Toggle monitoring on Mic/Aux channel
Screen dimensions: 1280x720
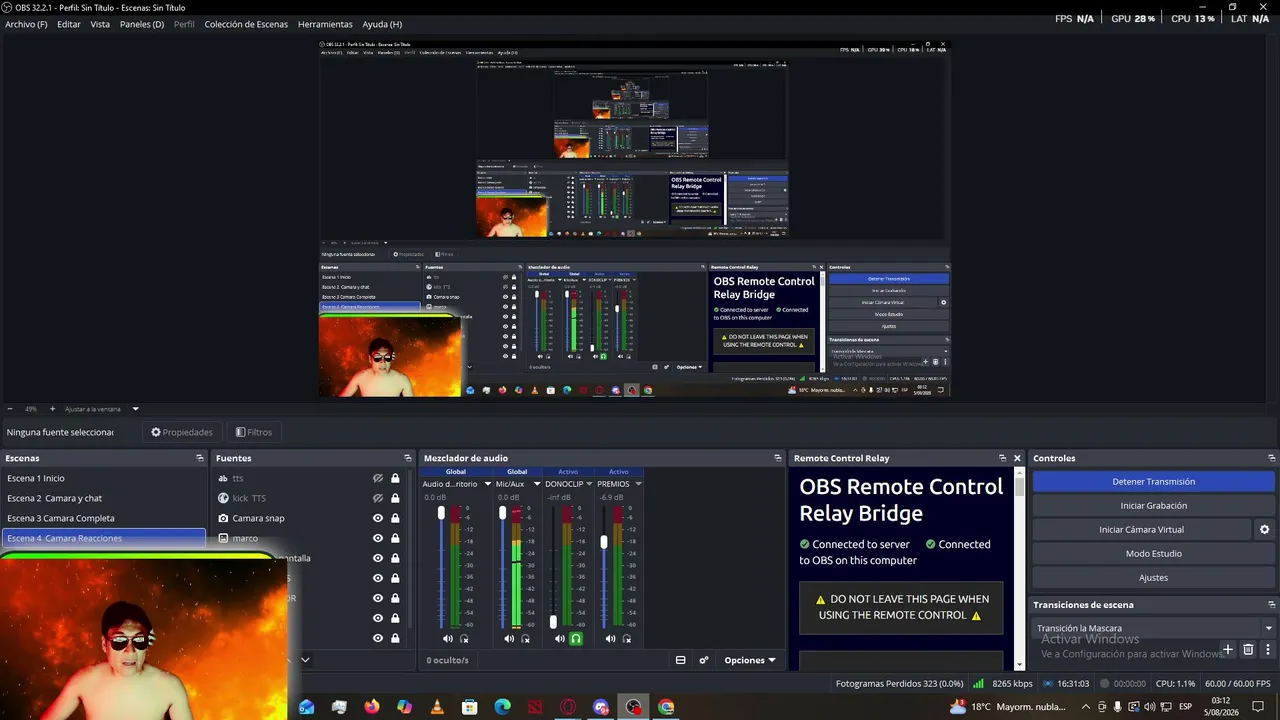[525, 639]
